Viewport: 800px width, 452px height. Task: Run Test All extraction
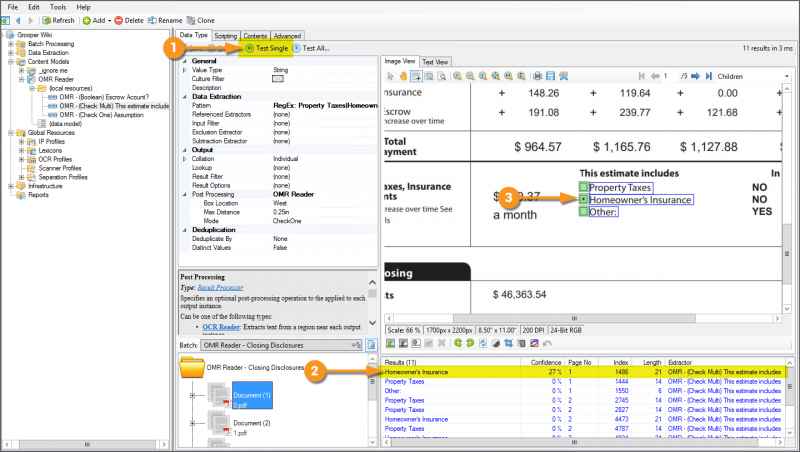click(x=315, y=48)
